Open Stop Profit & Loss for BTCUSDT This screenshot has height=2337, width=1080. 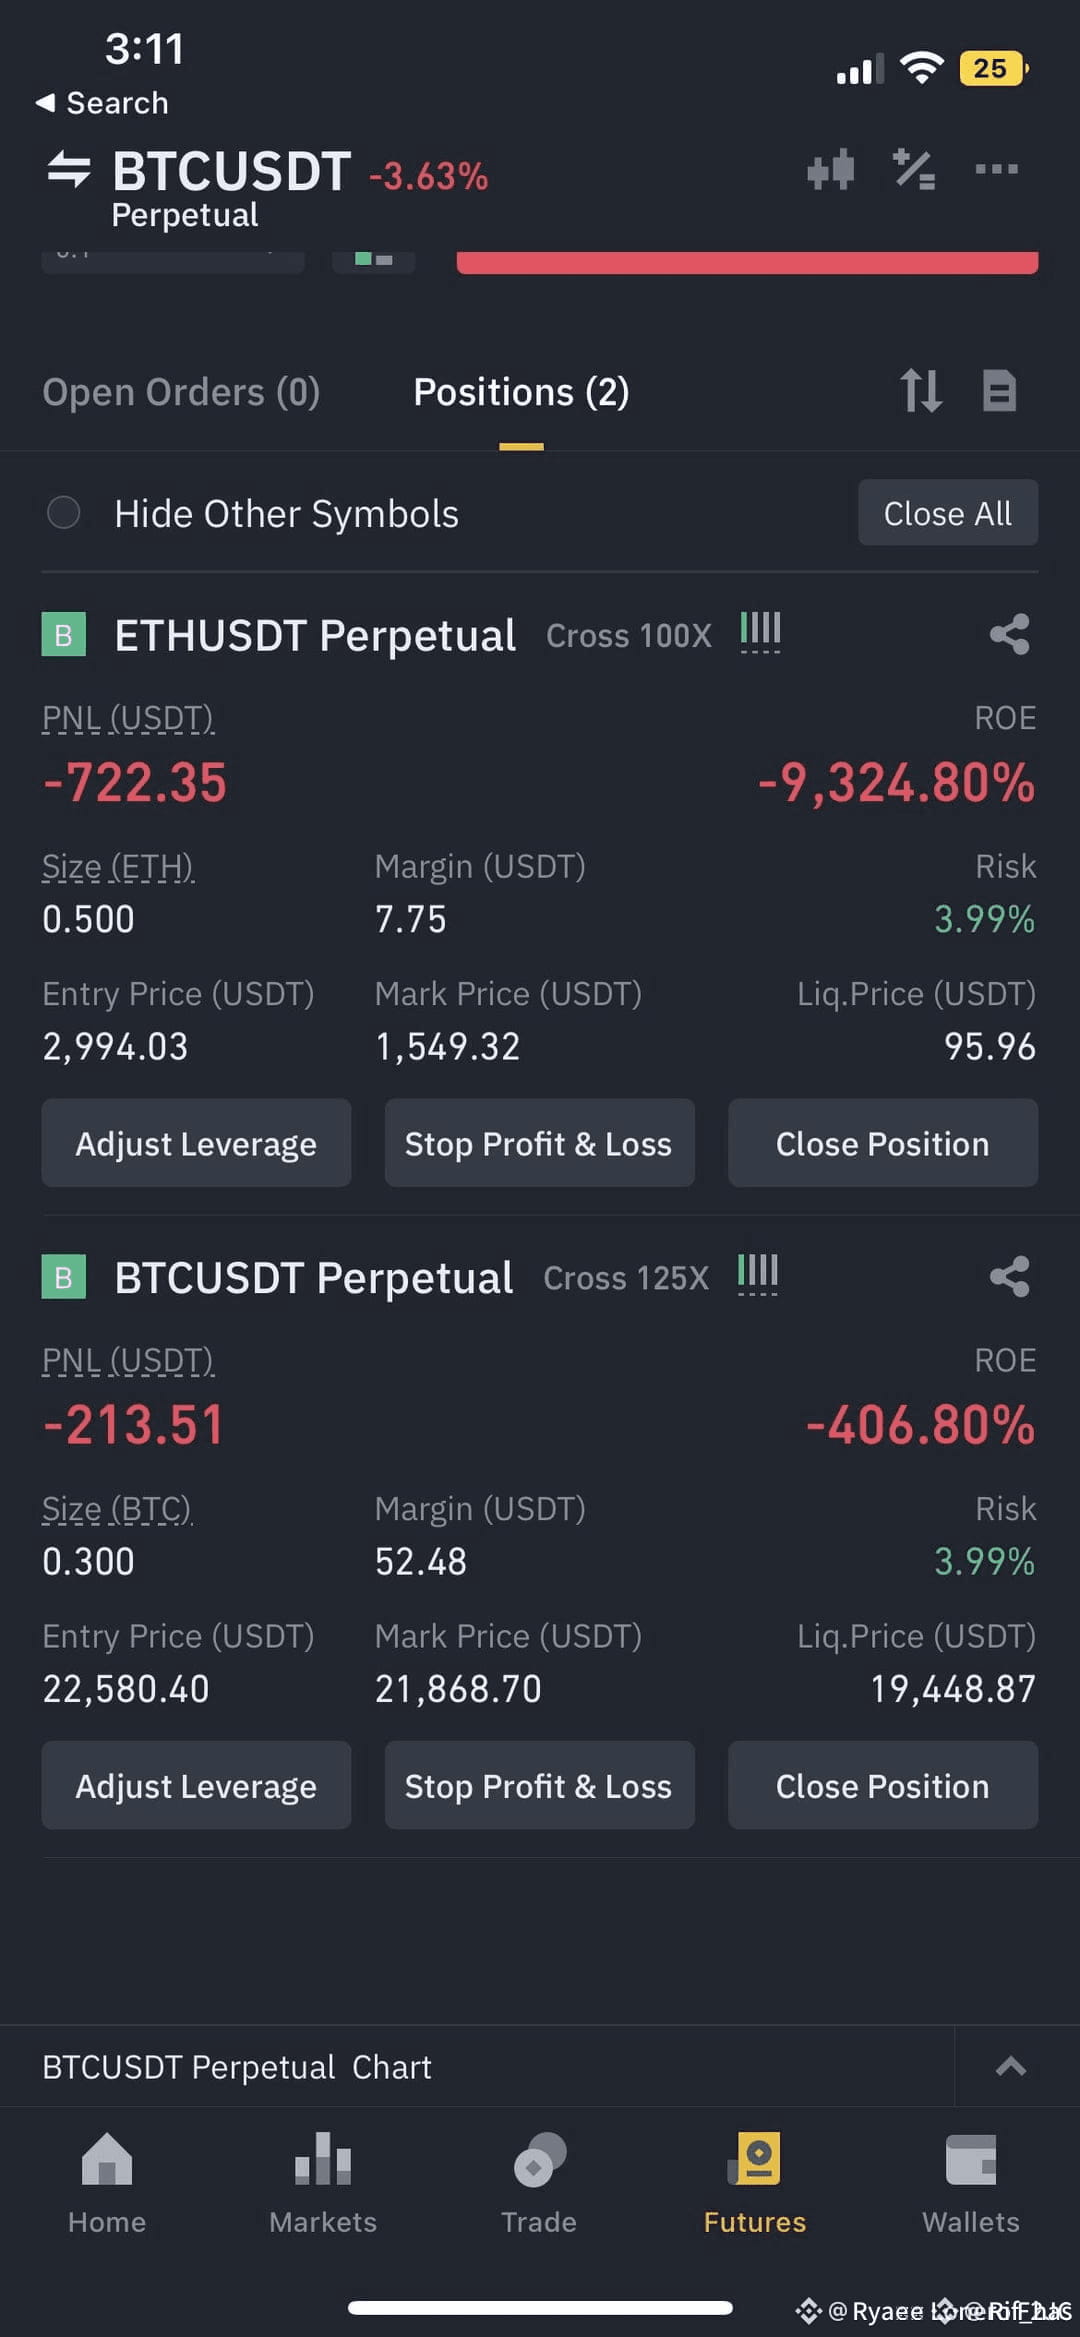coord(539,1785)
